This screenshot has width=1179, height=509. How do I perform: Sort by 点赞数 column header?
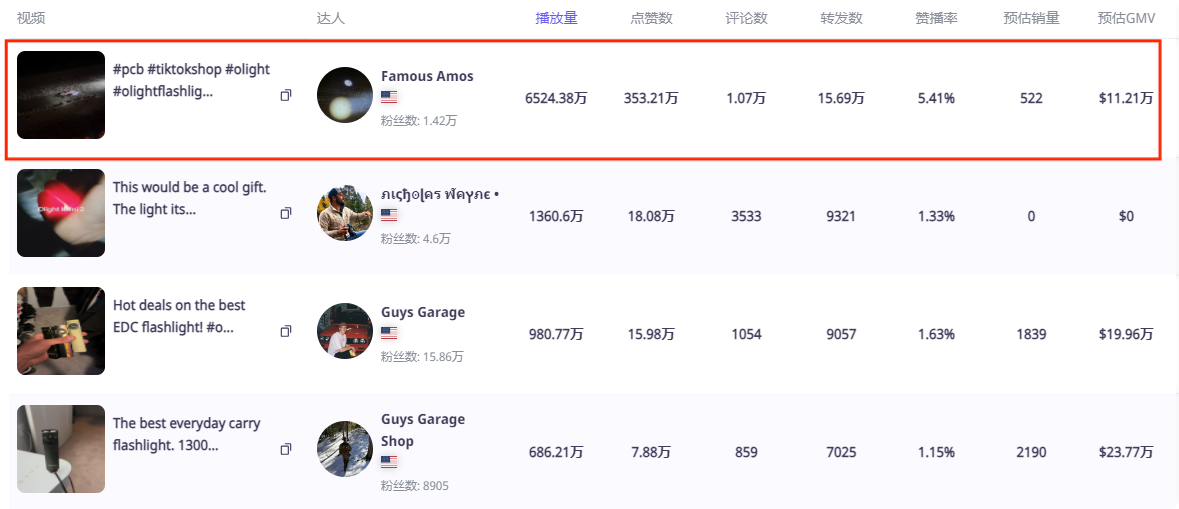651,18
